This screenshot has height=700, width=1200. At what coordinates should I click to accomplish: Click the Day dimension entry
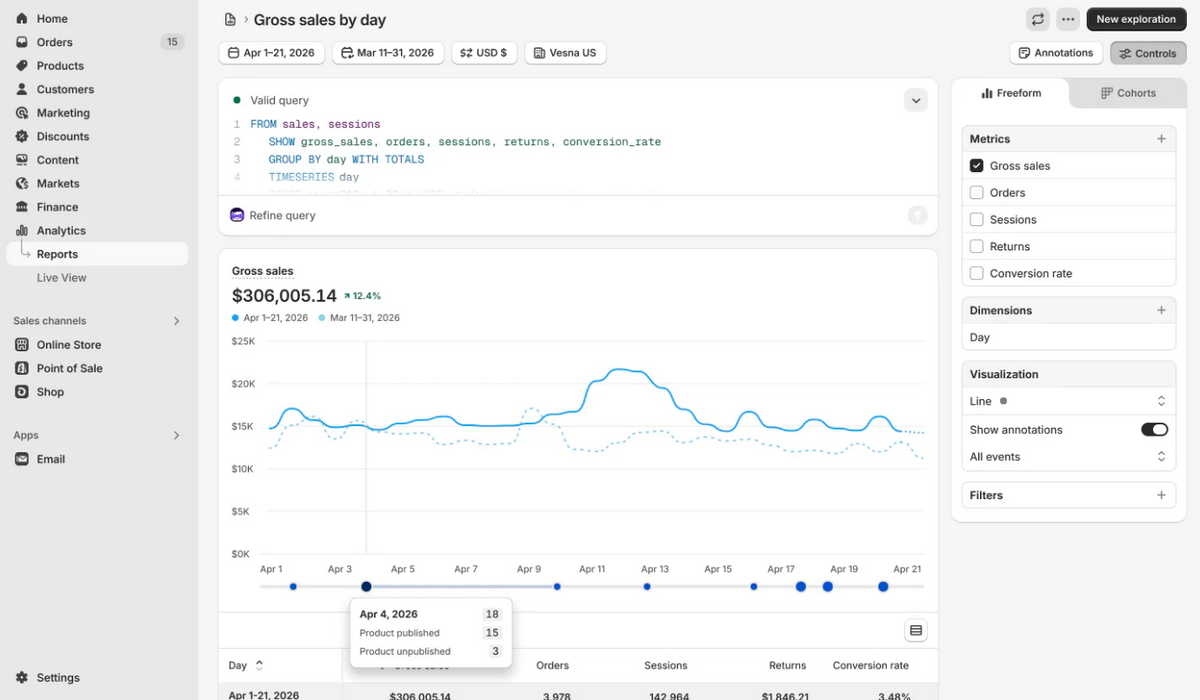coord(1068,337)
